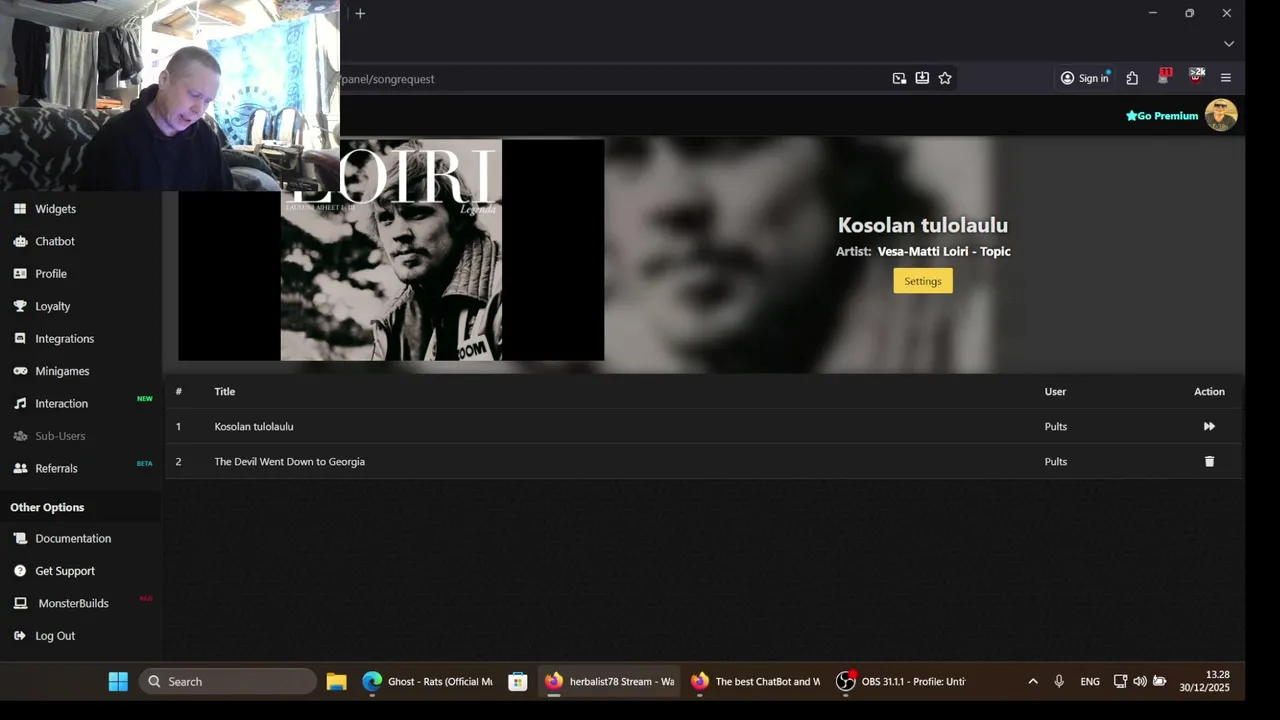Open File Explorer from the taskbar
Screen dimensions: 1280x720
pyautogui.click(x=336, y=681)
